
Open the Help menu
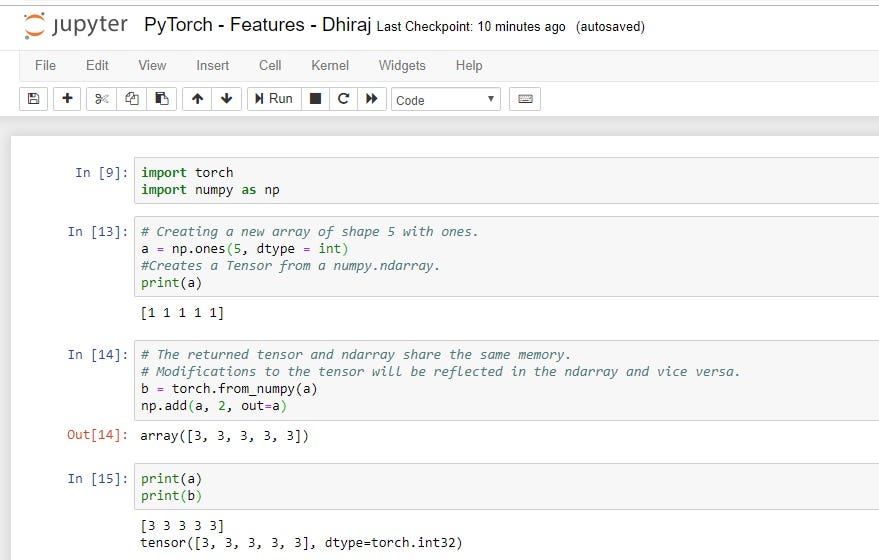pos(469,66)
